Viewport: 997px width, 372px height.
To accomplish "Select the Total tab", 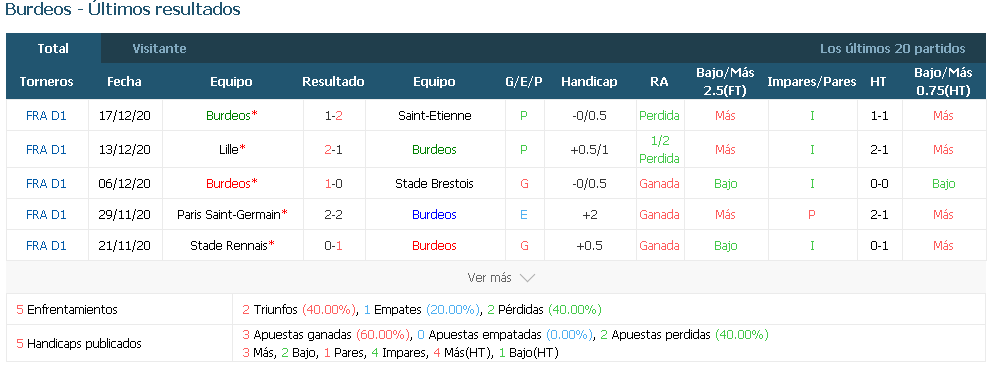I will tap(53, 48).
